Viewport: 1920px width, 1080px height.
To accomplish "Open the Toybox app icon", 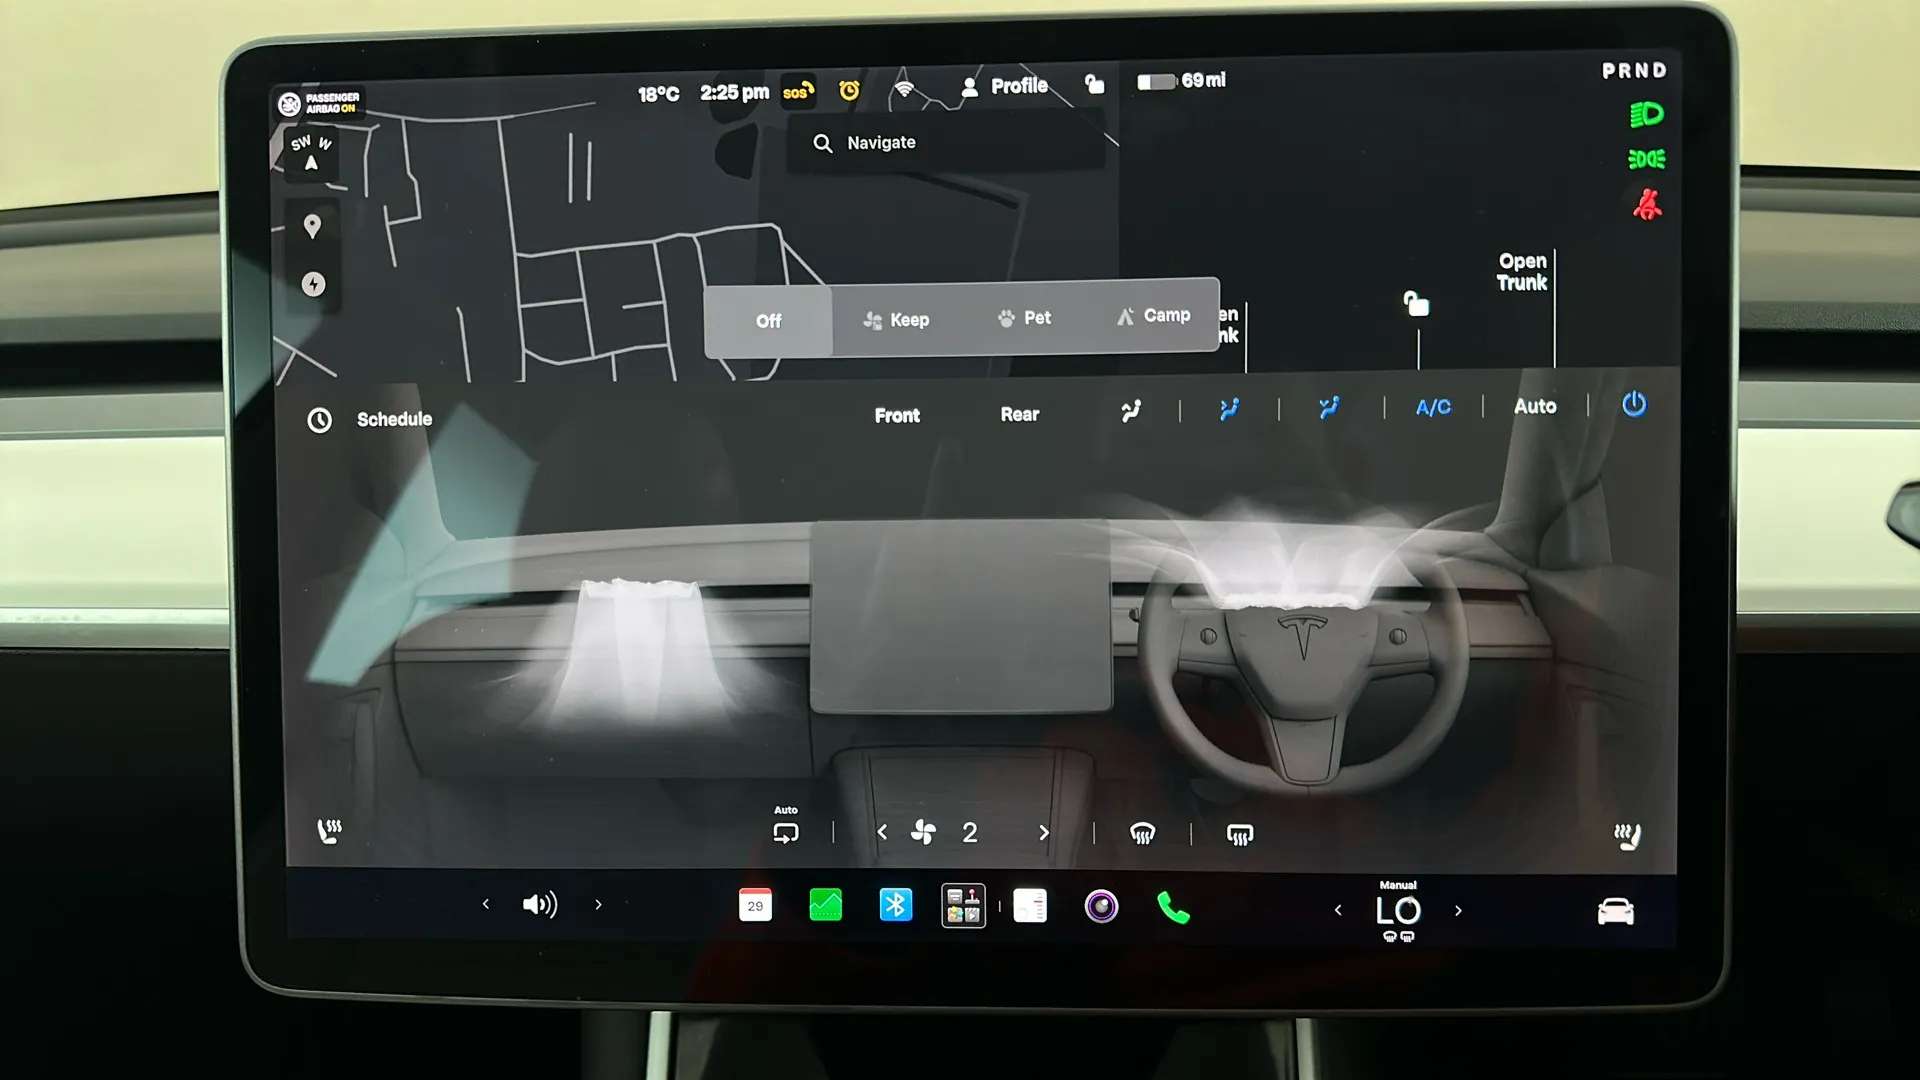I will coord(963,906).
